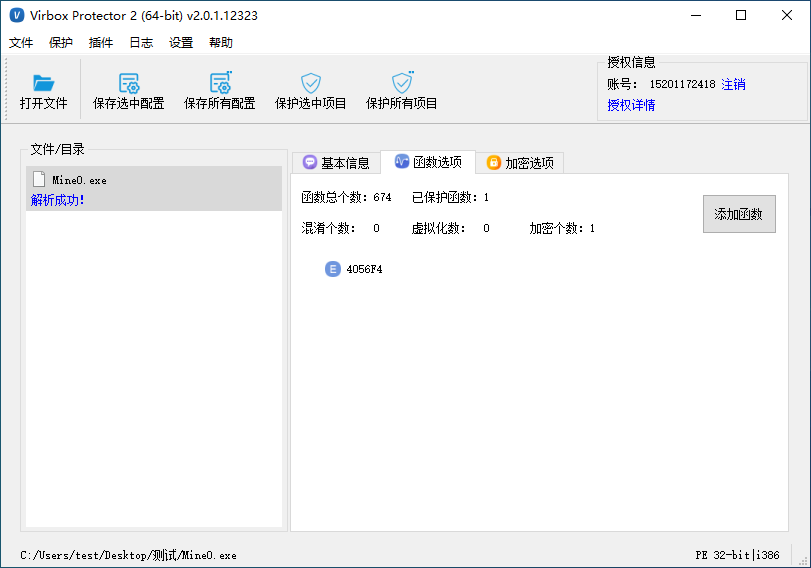
Task: Click the Open File folder icon
Action: (x=43, y=83)
